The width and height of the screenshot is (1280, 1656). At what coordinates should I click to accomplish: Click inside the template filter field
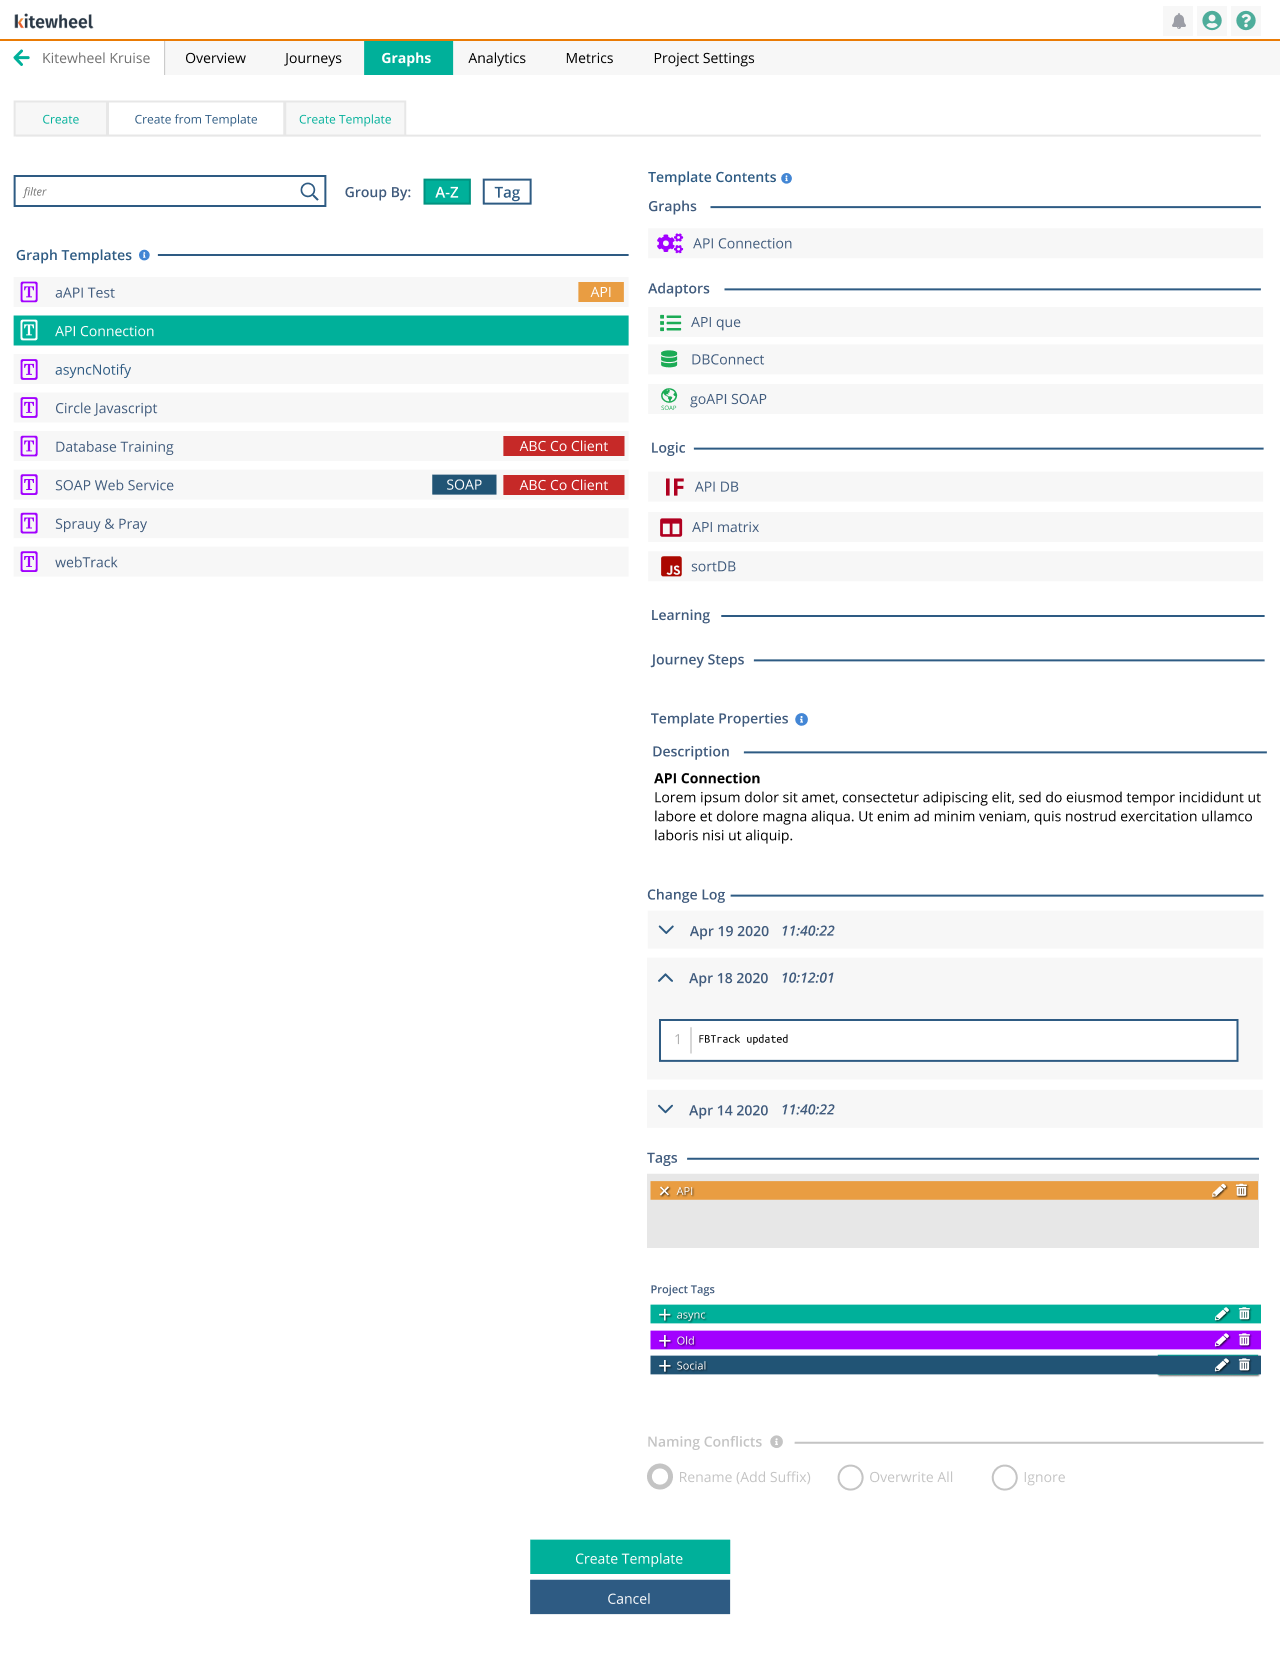150,190
